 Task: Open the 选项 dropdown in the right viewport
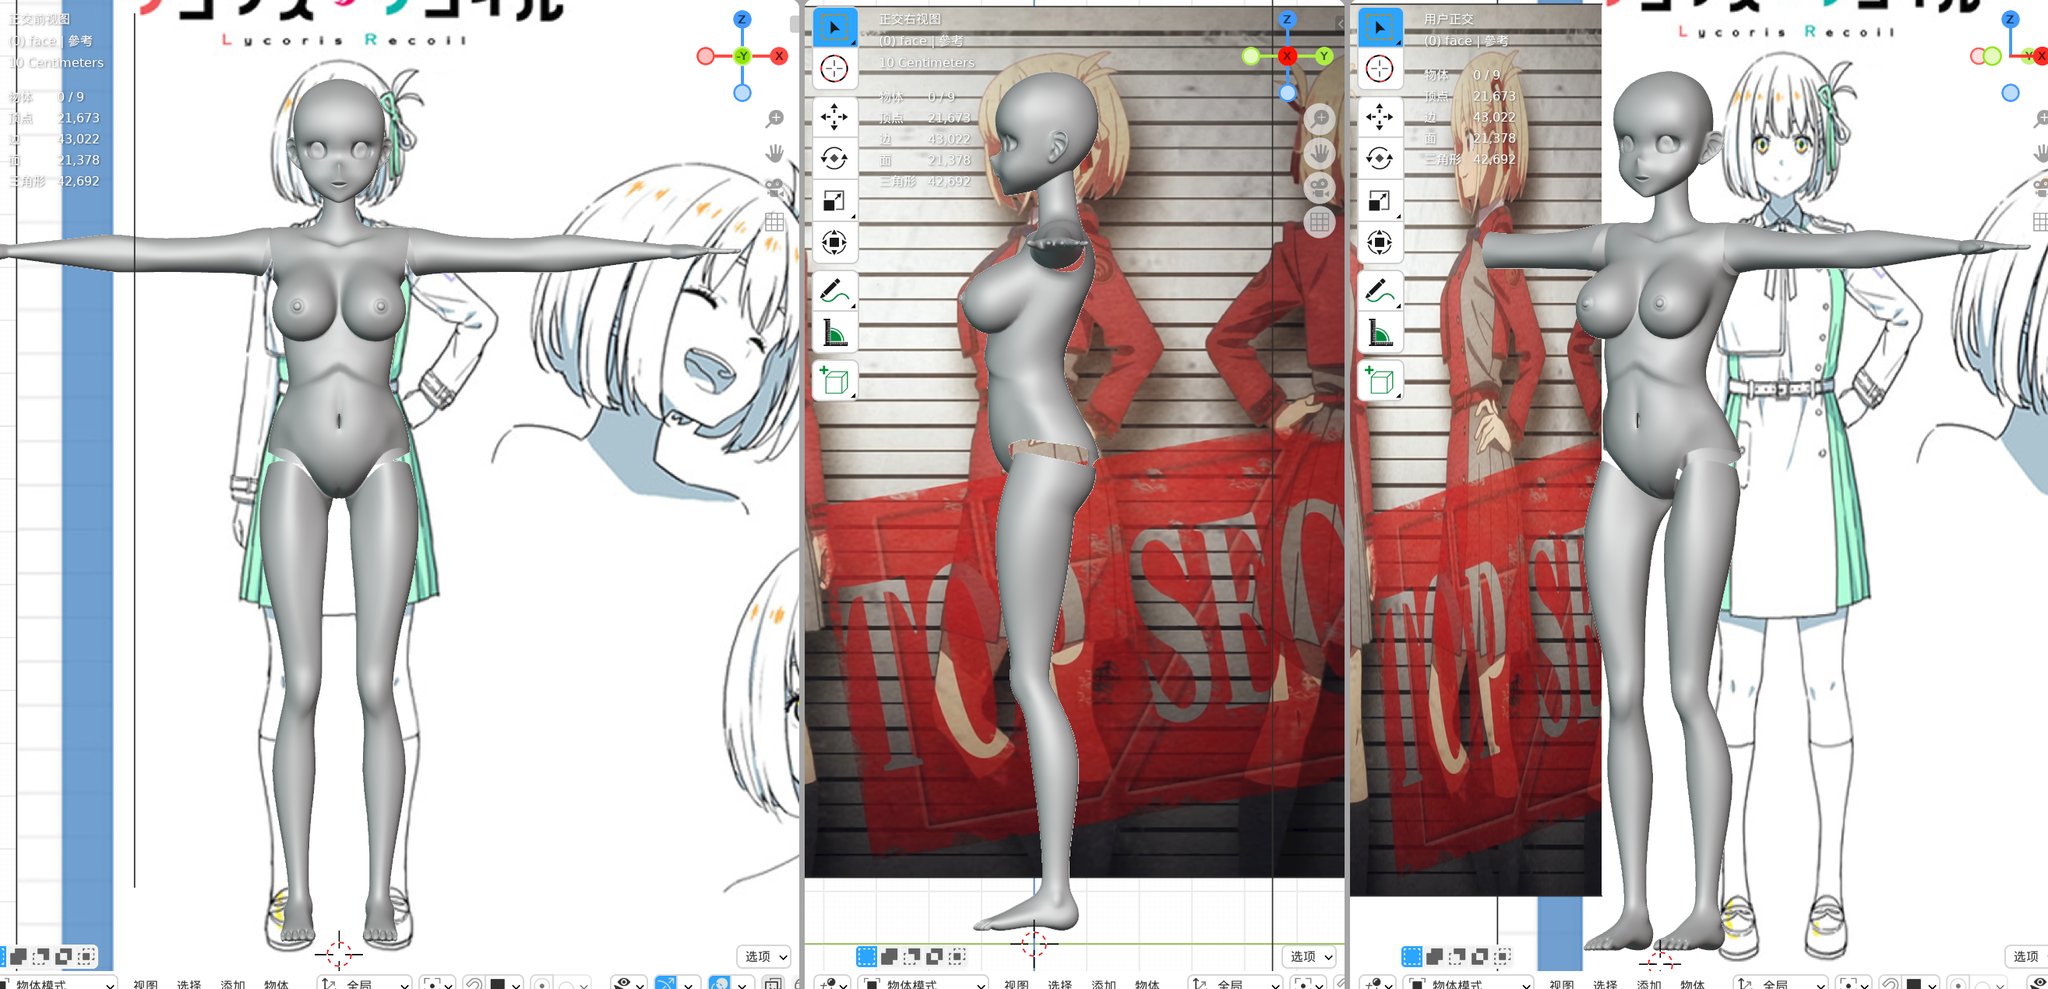(2026, 957)
